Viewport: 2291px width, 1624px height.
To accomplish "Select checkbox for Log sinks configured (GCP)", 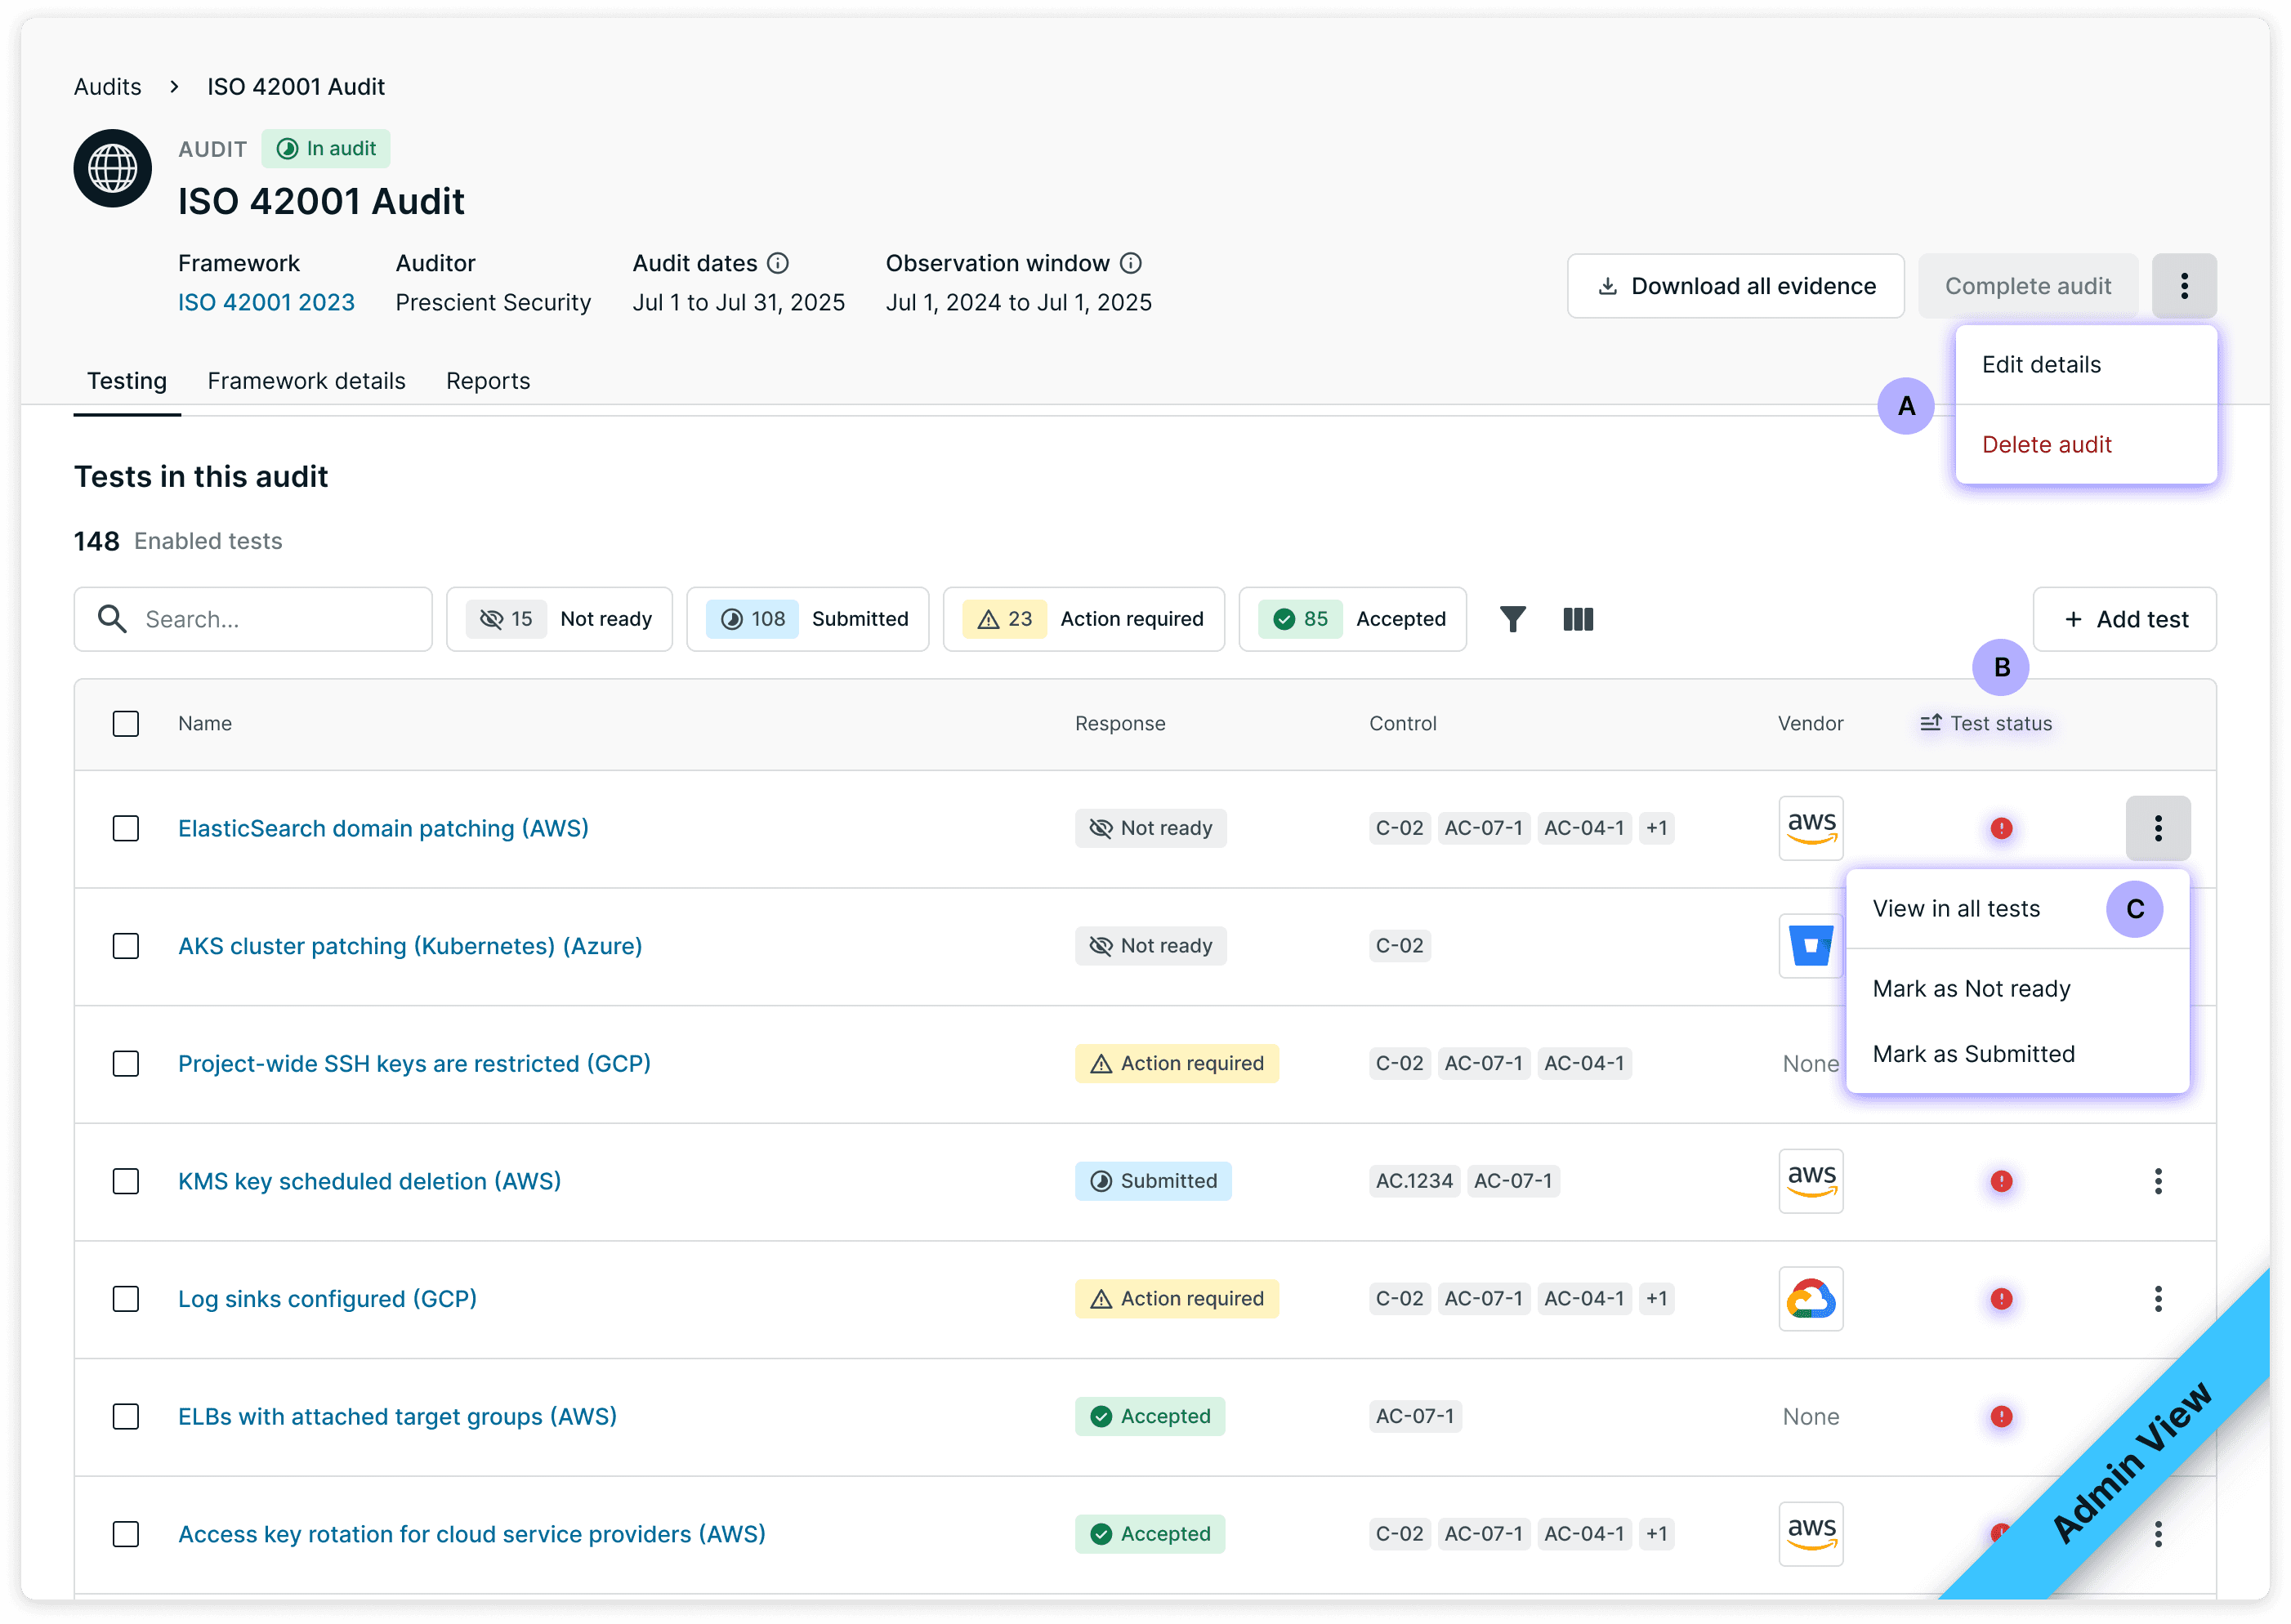I will 126,1298.
